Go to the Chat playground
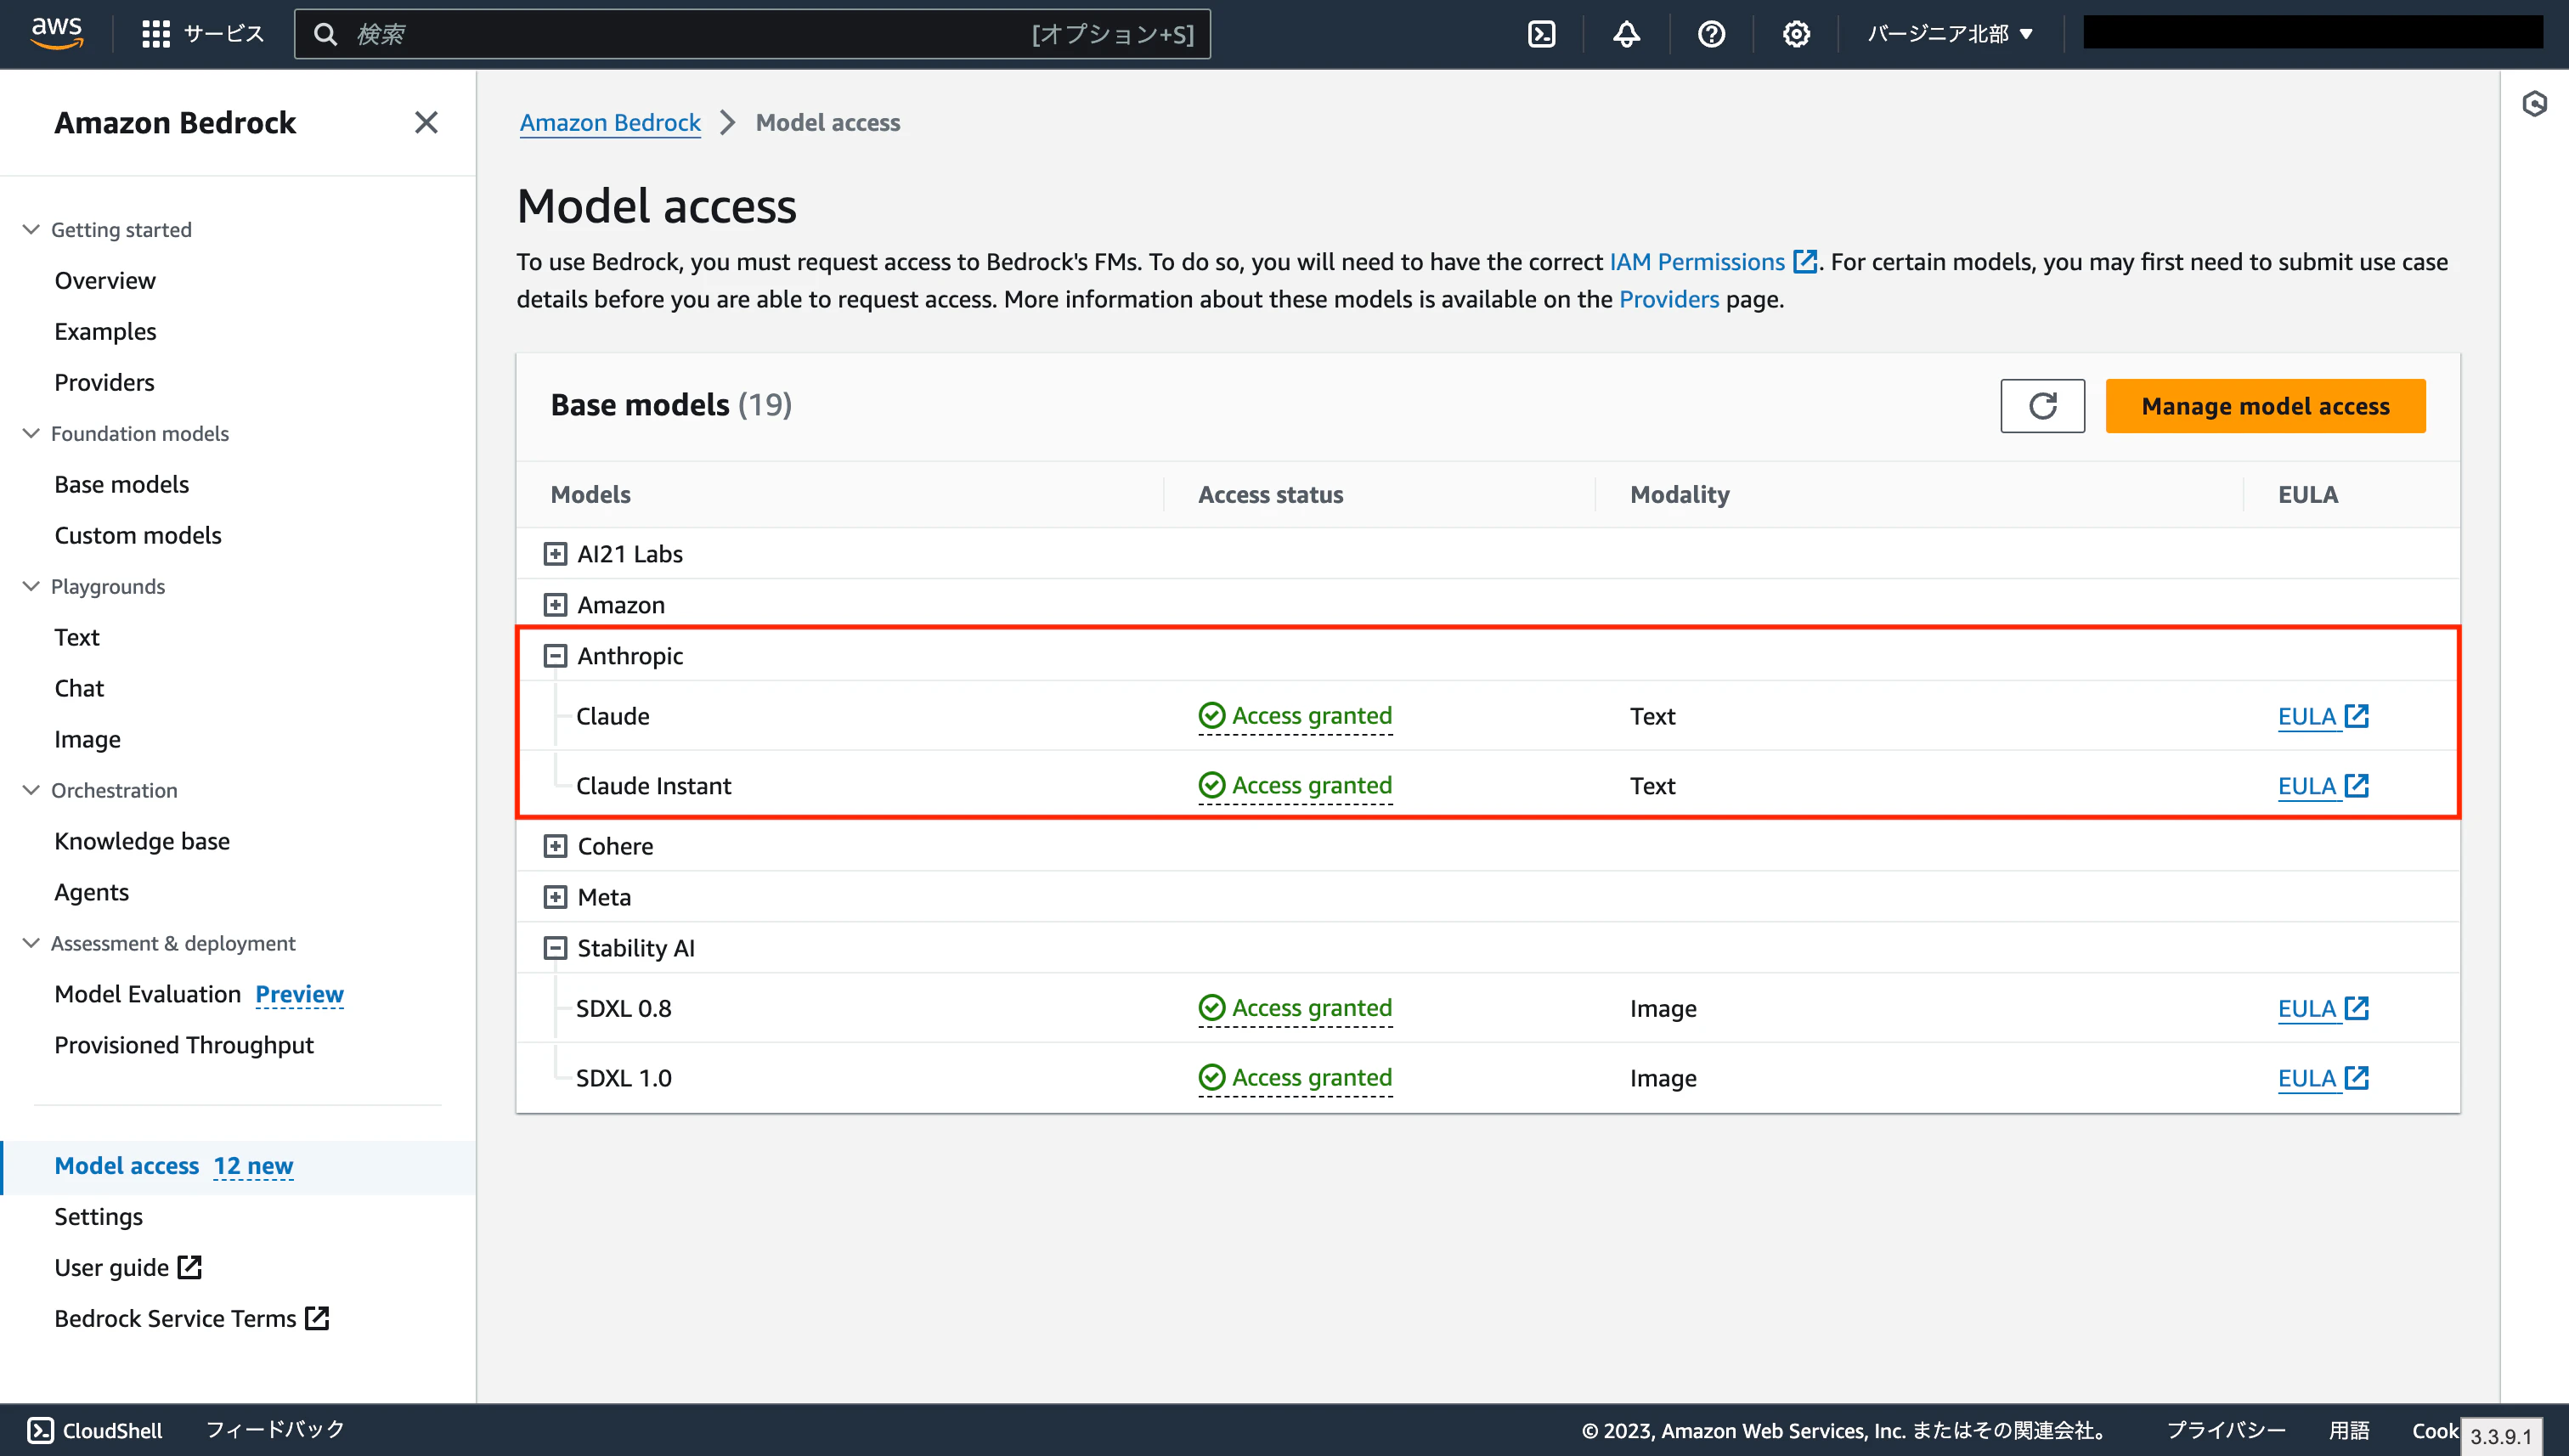This screenshot has height=1456, width=2569. pyautogui.click(x=79, y=688)
